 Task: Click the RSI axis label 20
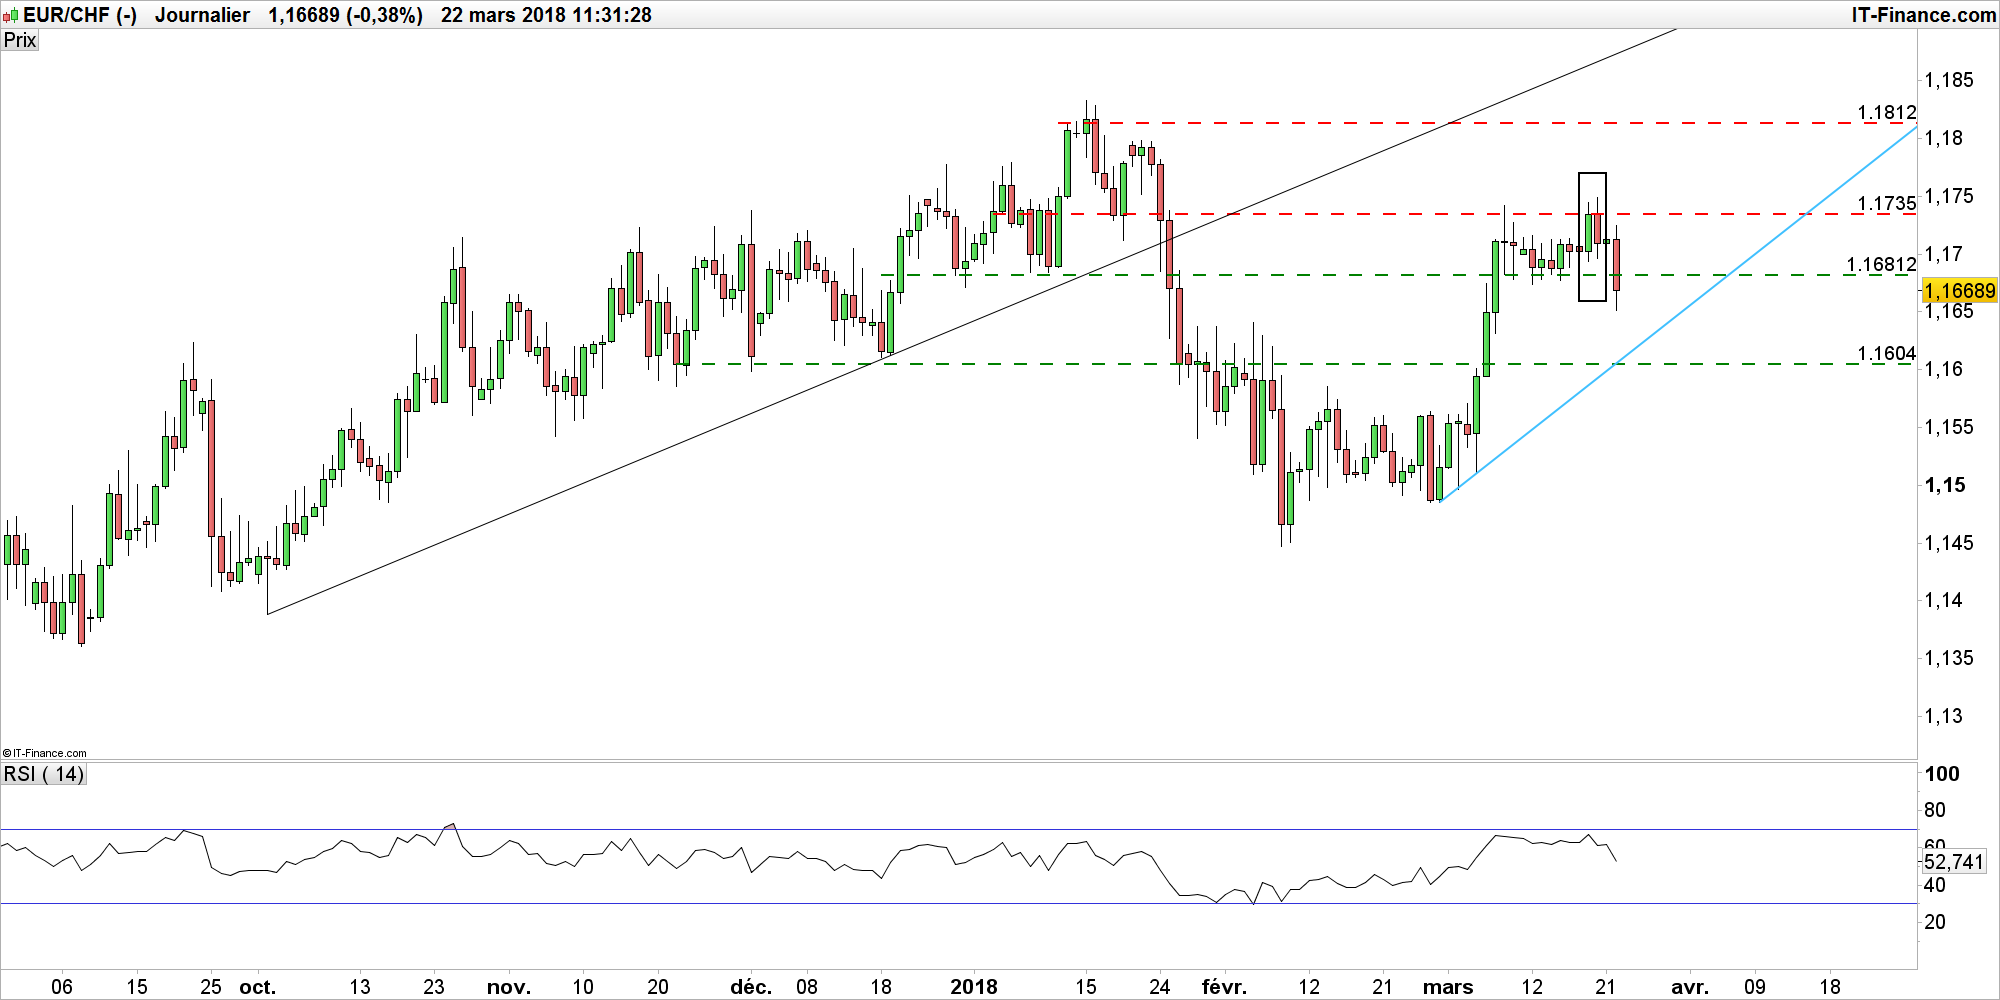coord(1935,922)
